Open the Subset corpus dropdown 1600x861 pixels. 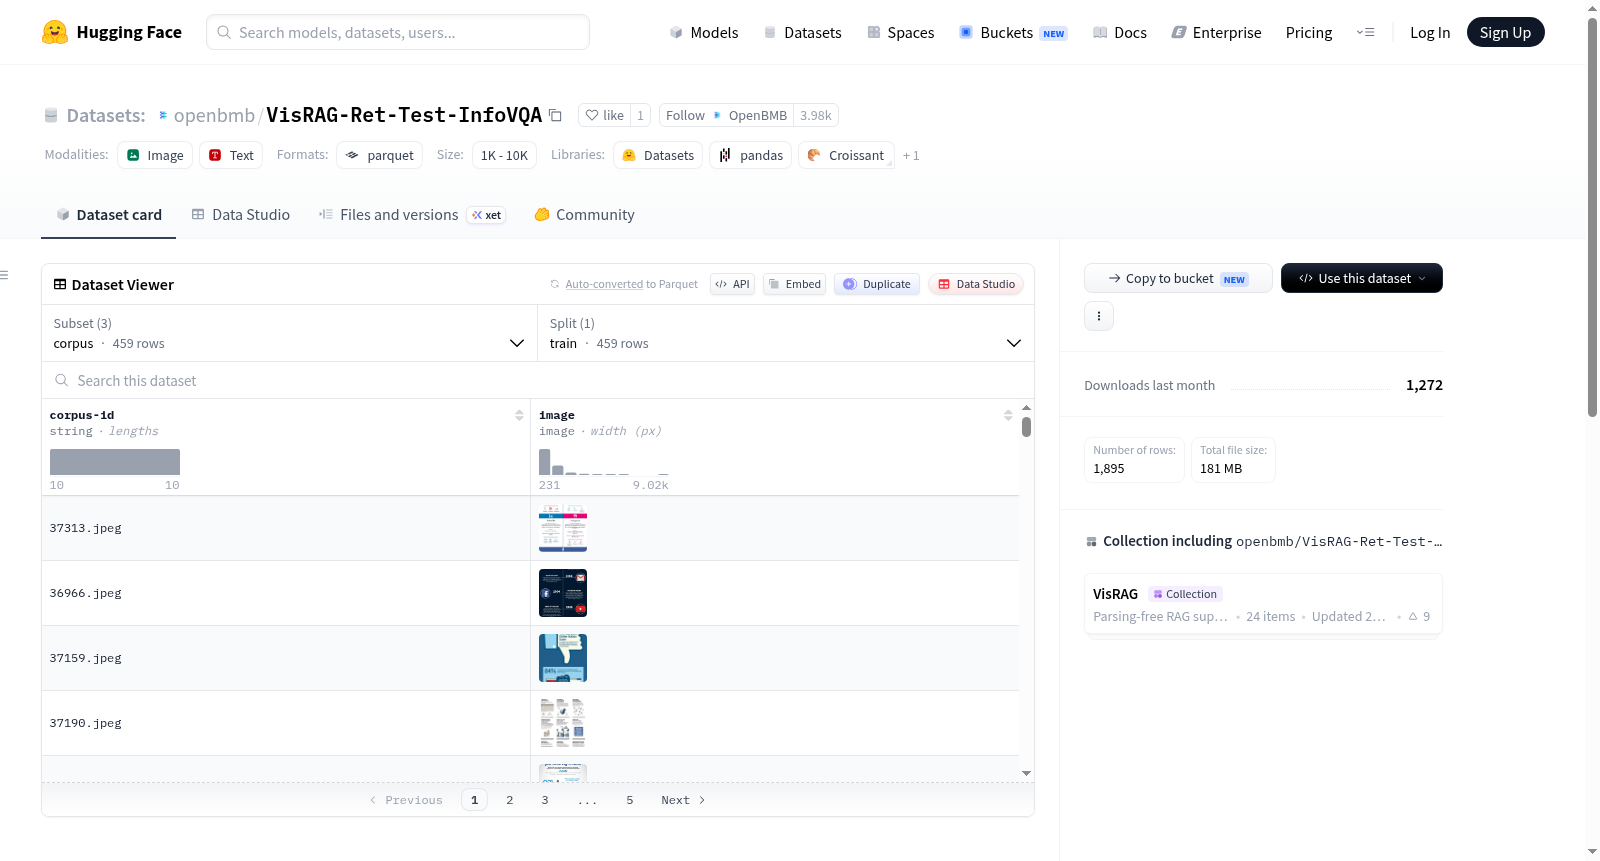(289, 333)
